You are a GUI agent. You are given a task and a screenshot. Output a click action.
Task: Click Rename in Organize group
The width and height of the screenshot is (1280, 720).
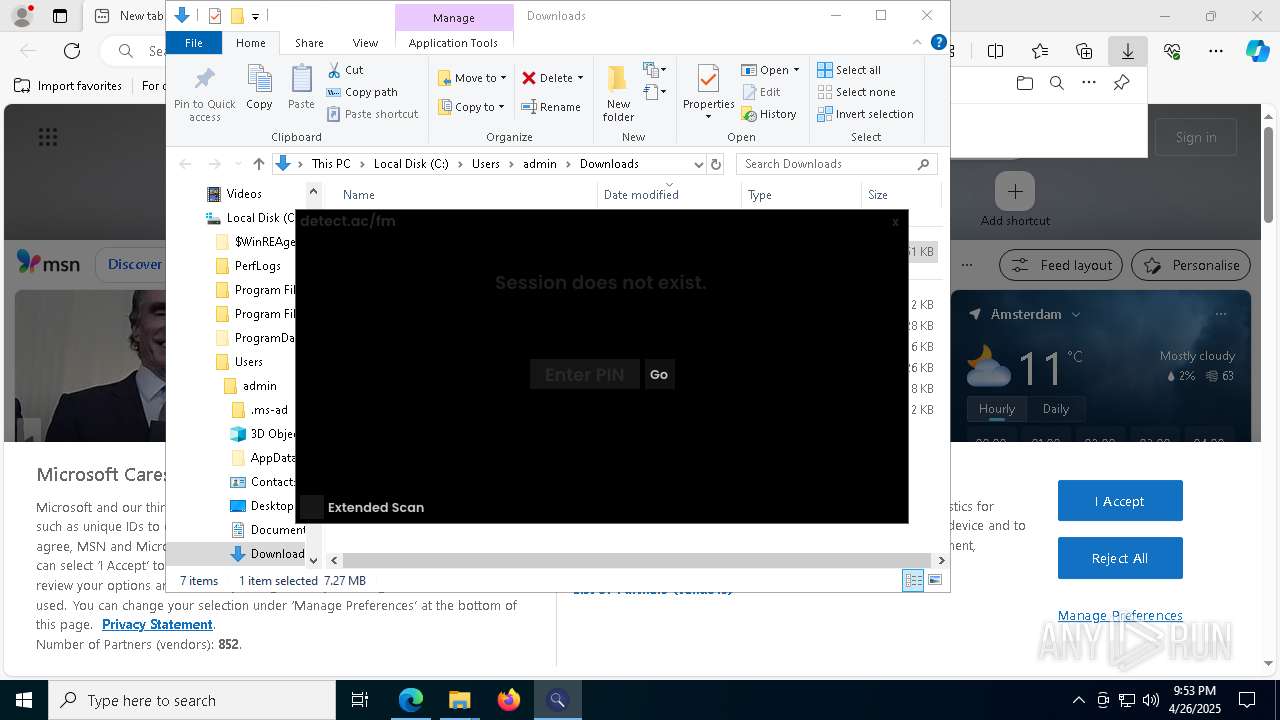pyautogui.click(x=551, y=107)
